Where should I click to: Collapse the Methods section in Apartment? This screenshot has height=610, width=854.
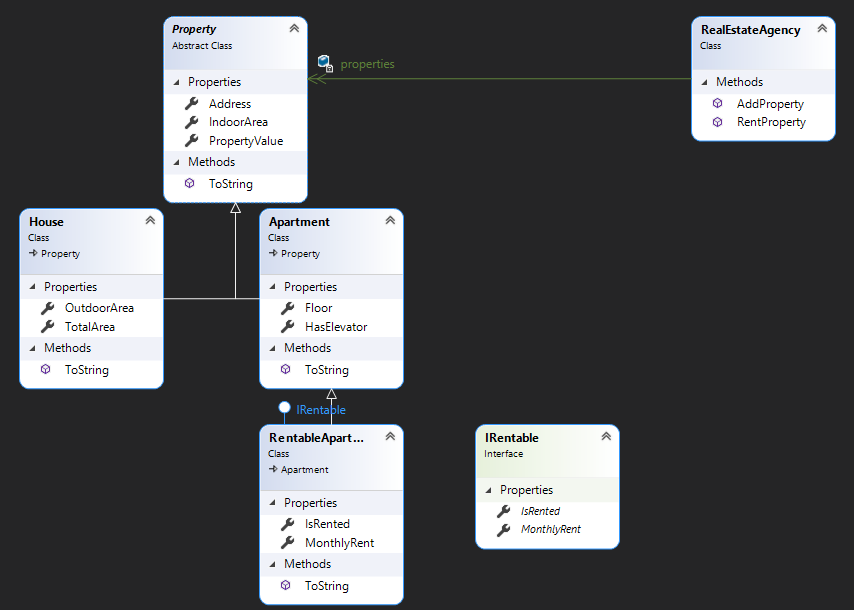click(273, 348)
